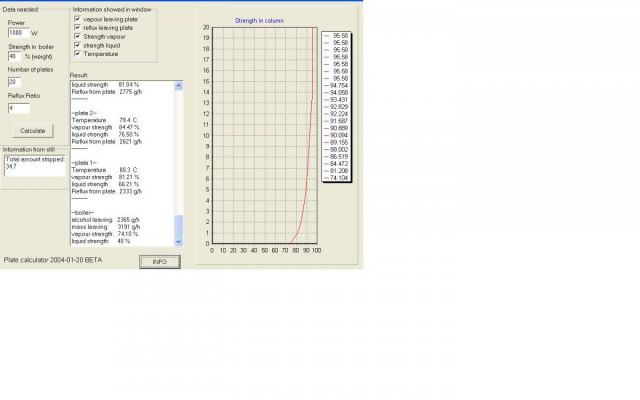Toggle the 'strength liquid' checkbox
Viewport: 640px width, 400px height.
(79, 46)
